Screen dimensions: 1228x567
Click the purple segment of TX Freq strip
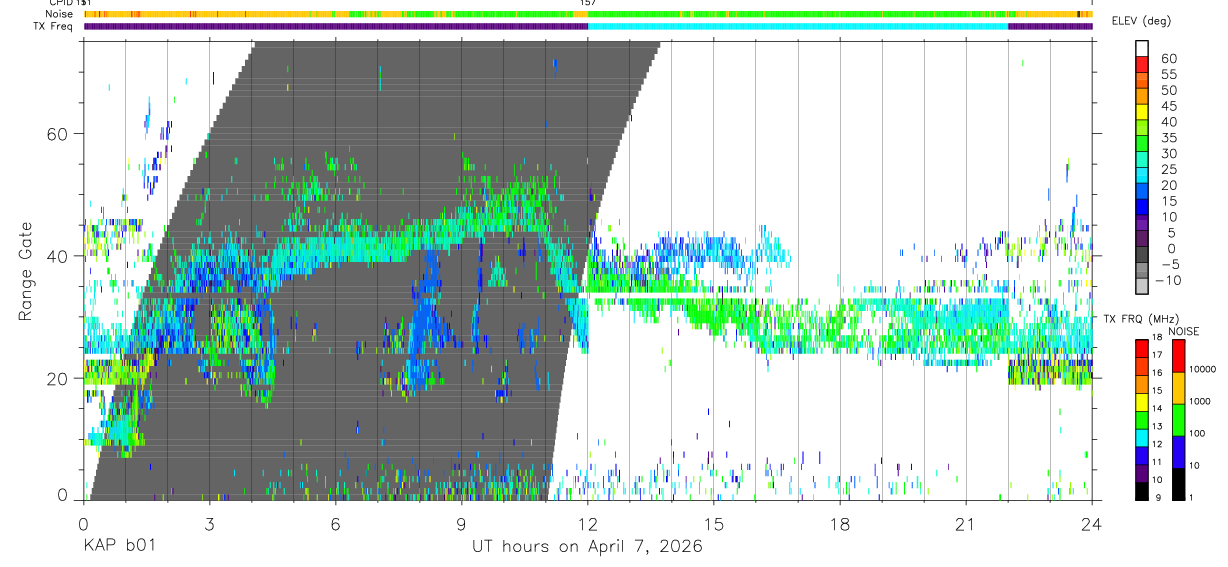pyautogui.click(x=336, y=26)
